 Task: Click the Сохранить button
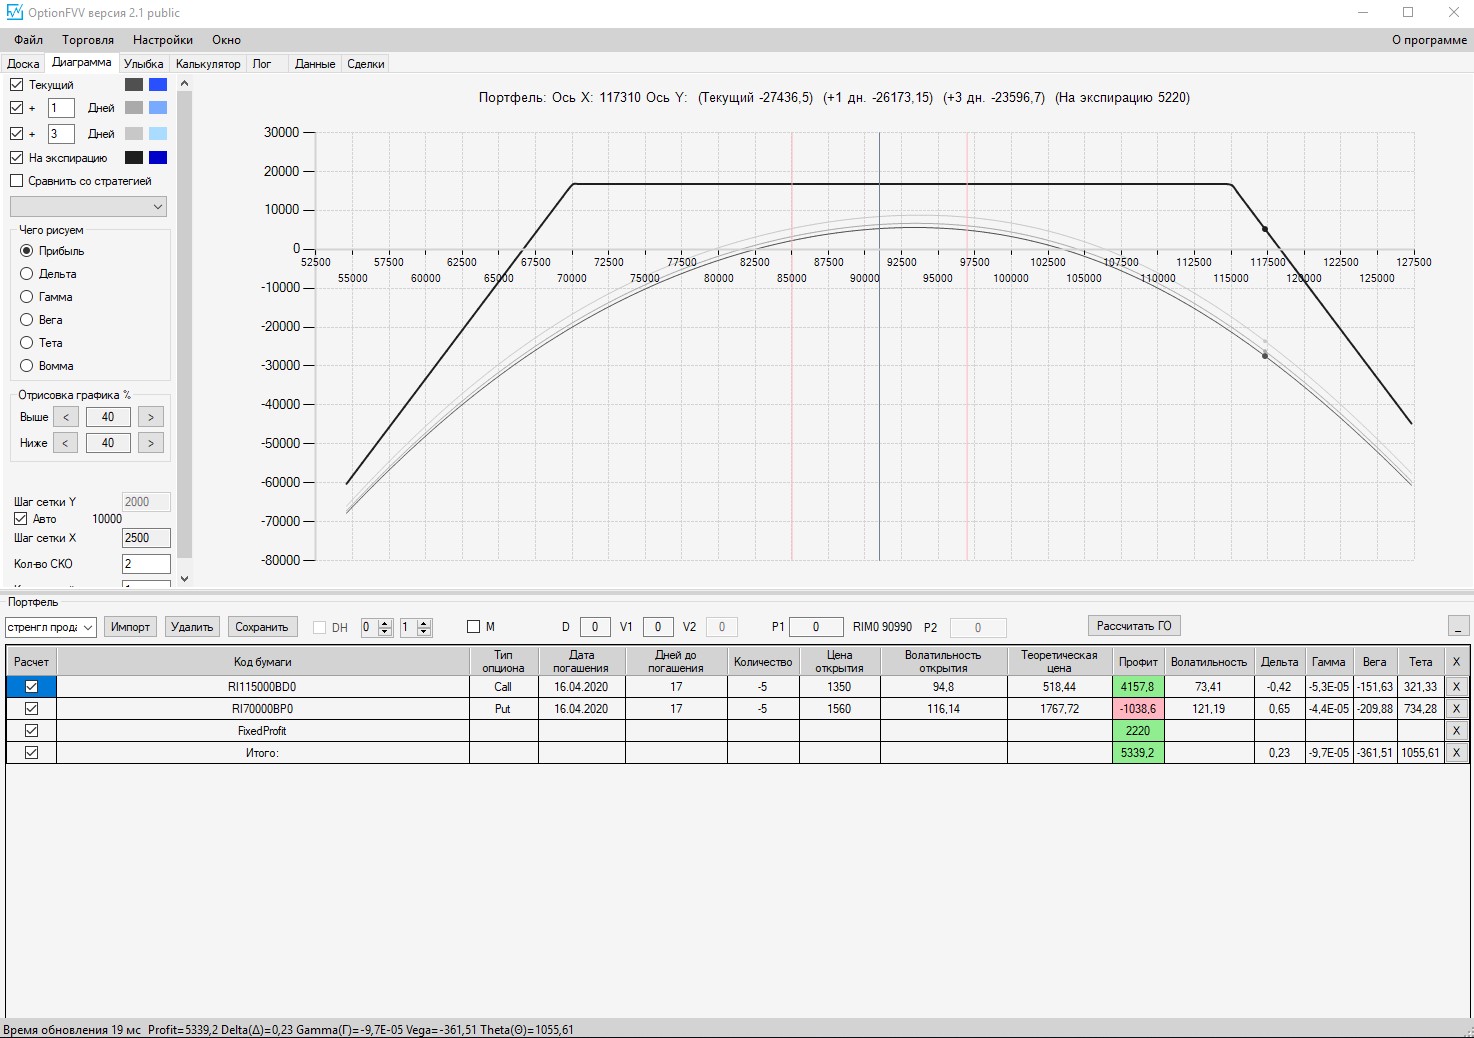click(262, 627)
